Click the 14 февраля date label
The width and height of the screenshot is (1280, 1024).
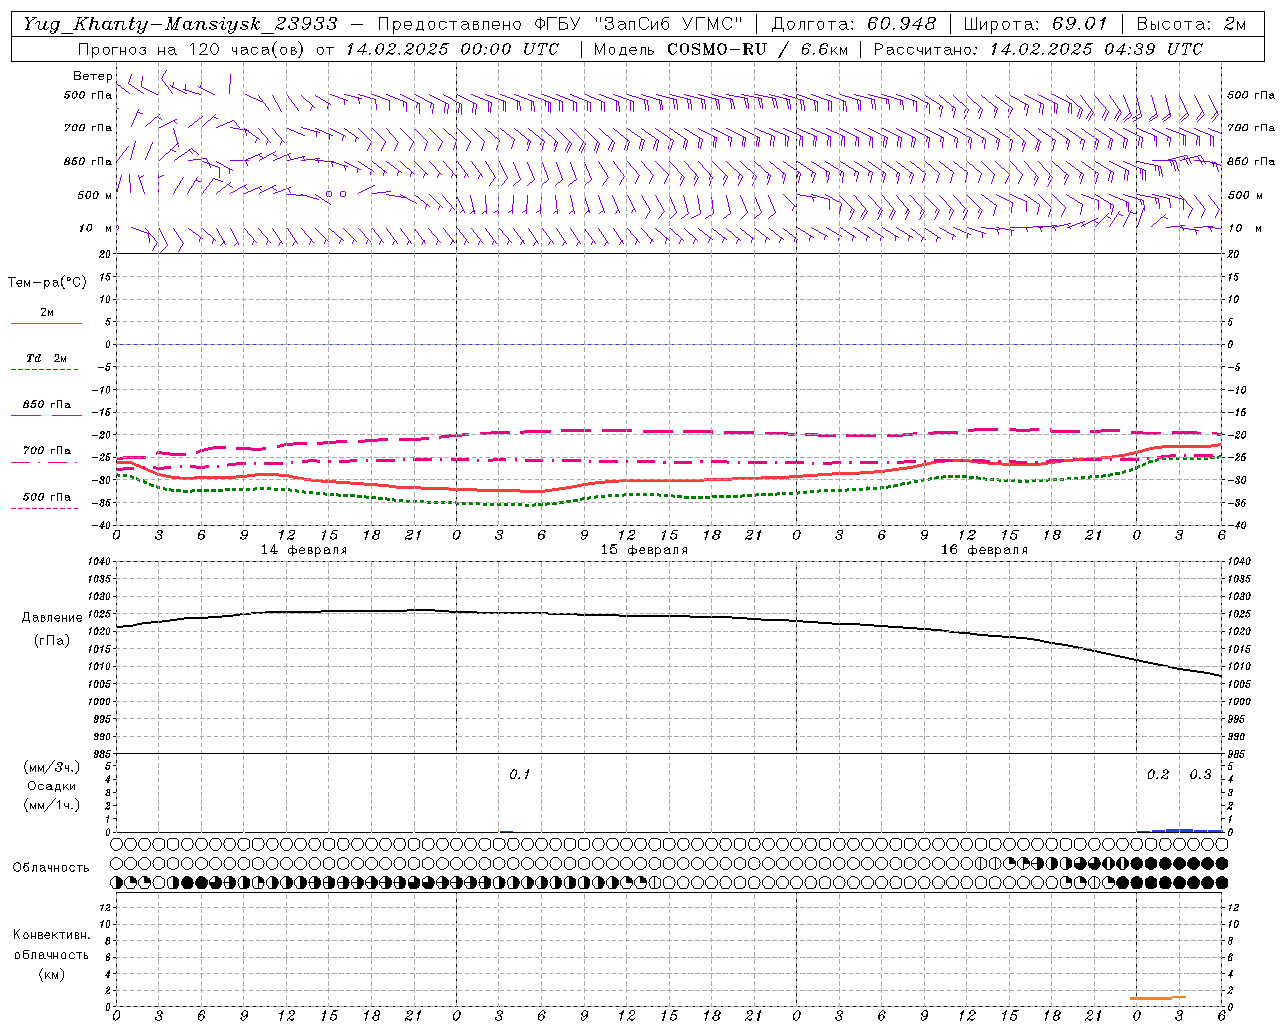[304, 550]
